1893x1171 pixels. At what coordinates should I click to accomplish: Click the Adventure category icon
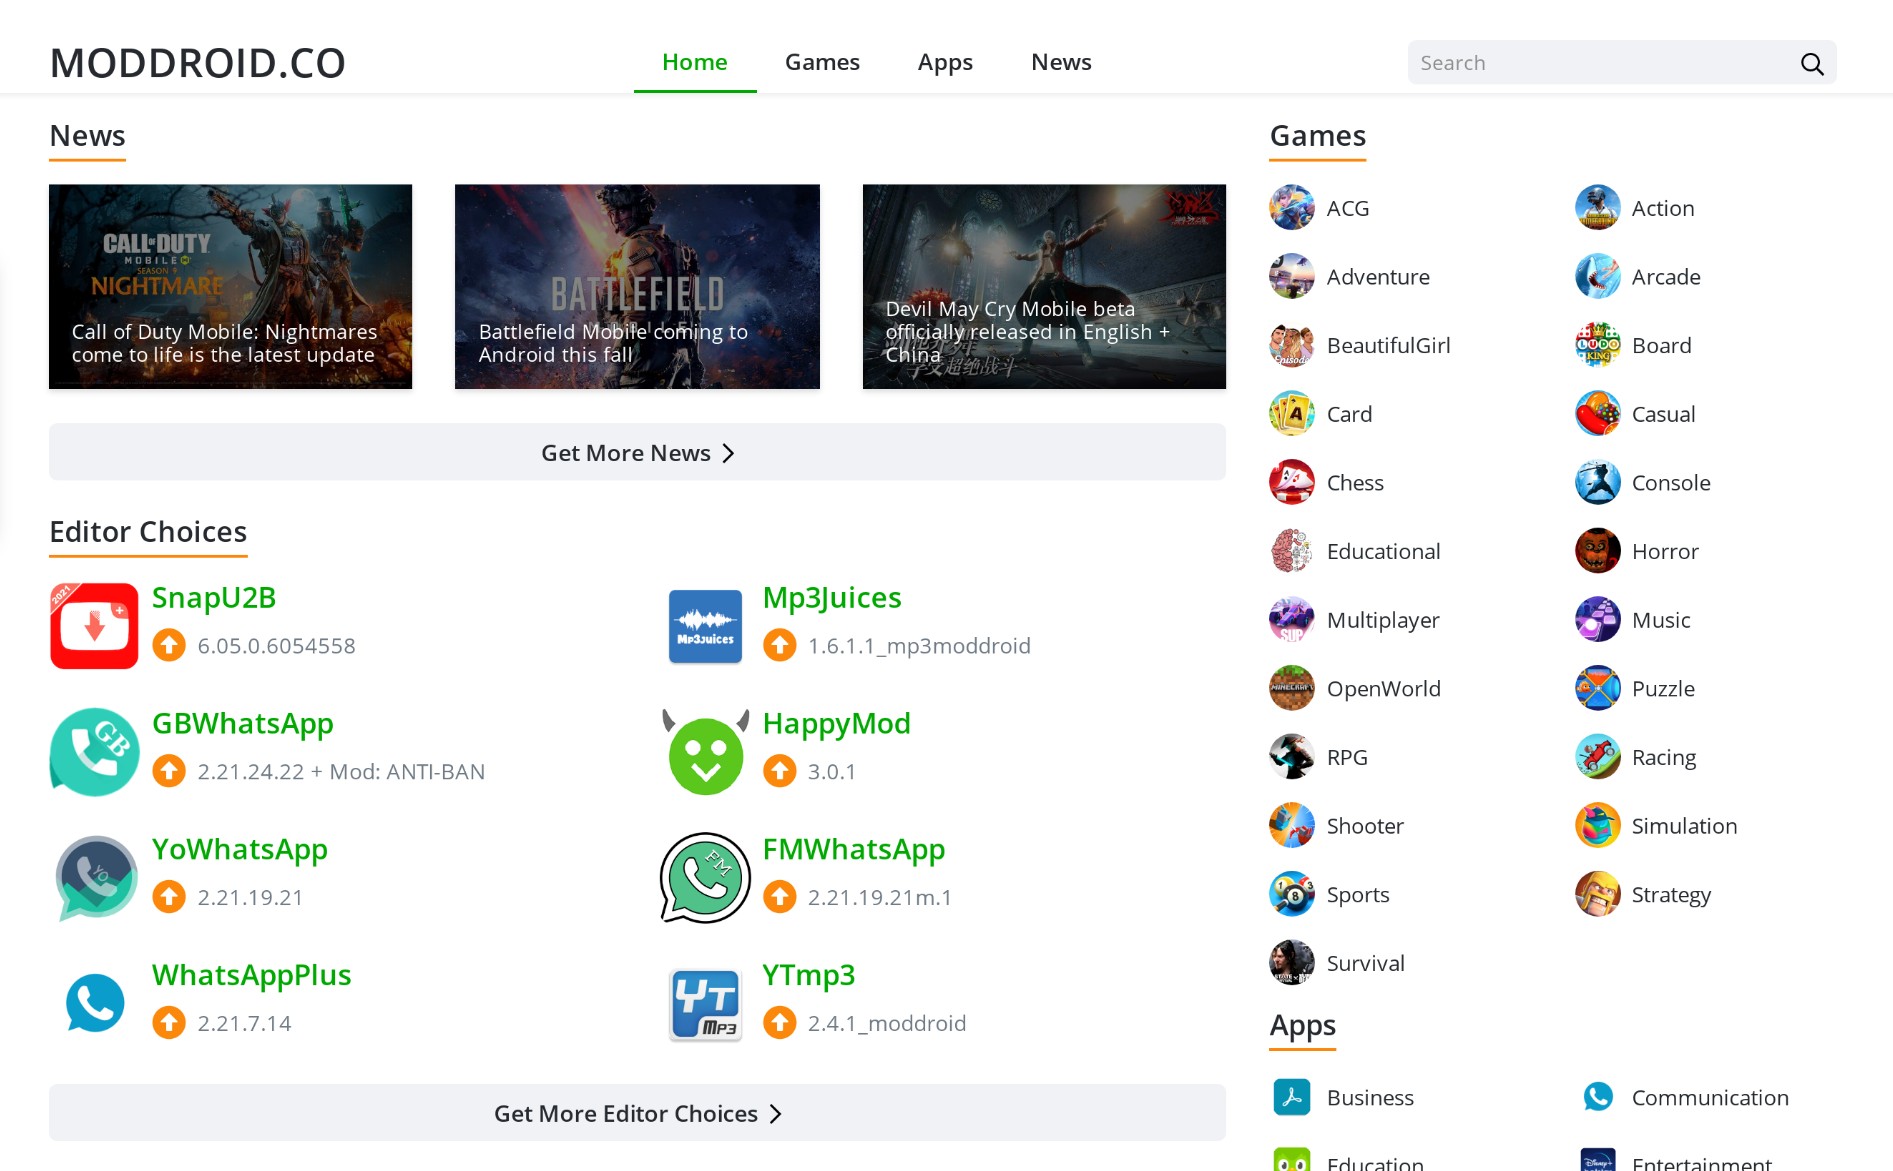point(1292,277)
